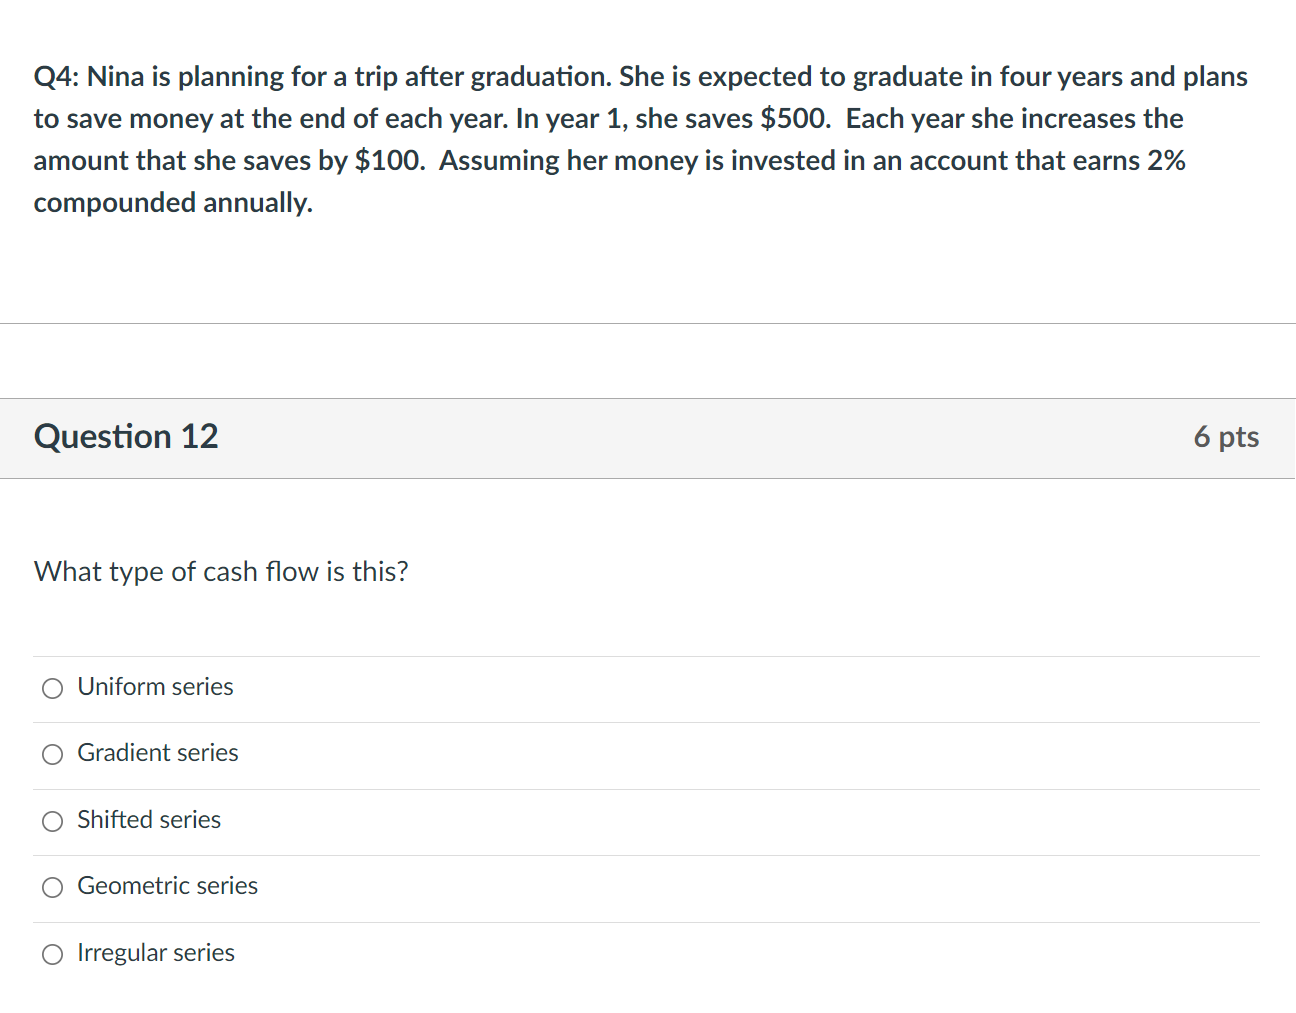
Task: Pick the Geometric series radio button
Action: (52, 887)
